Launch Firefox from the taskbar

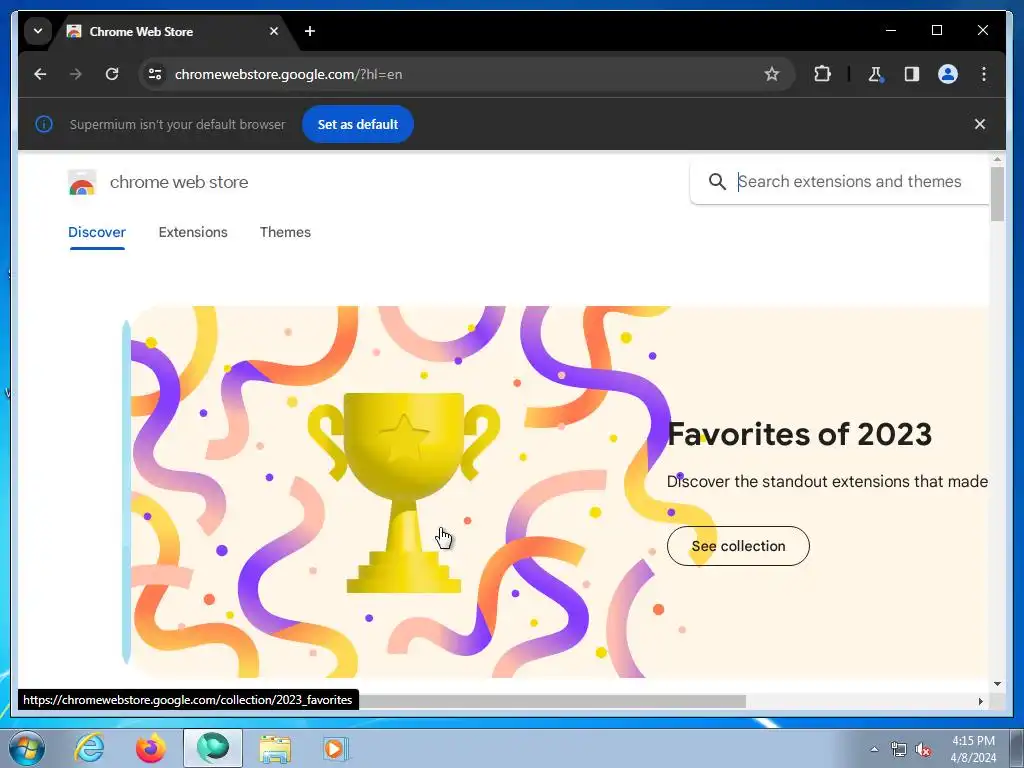click(x=151, y=748)
